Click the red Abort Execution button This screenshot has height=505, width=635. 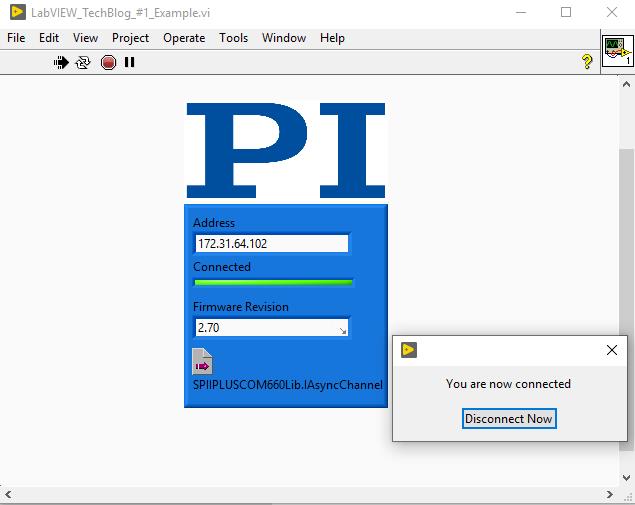tap(108, 62)
